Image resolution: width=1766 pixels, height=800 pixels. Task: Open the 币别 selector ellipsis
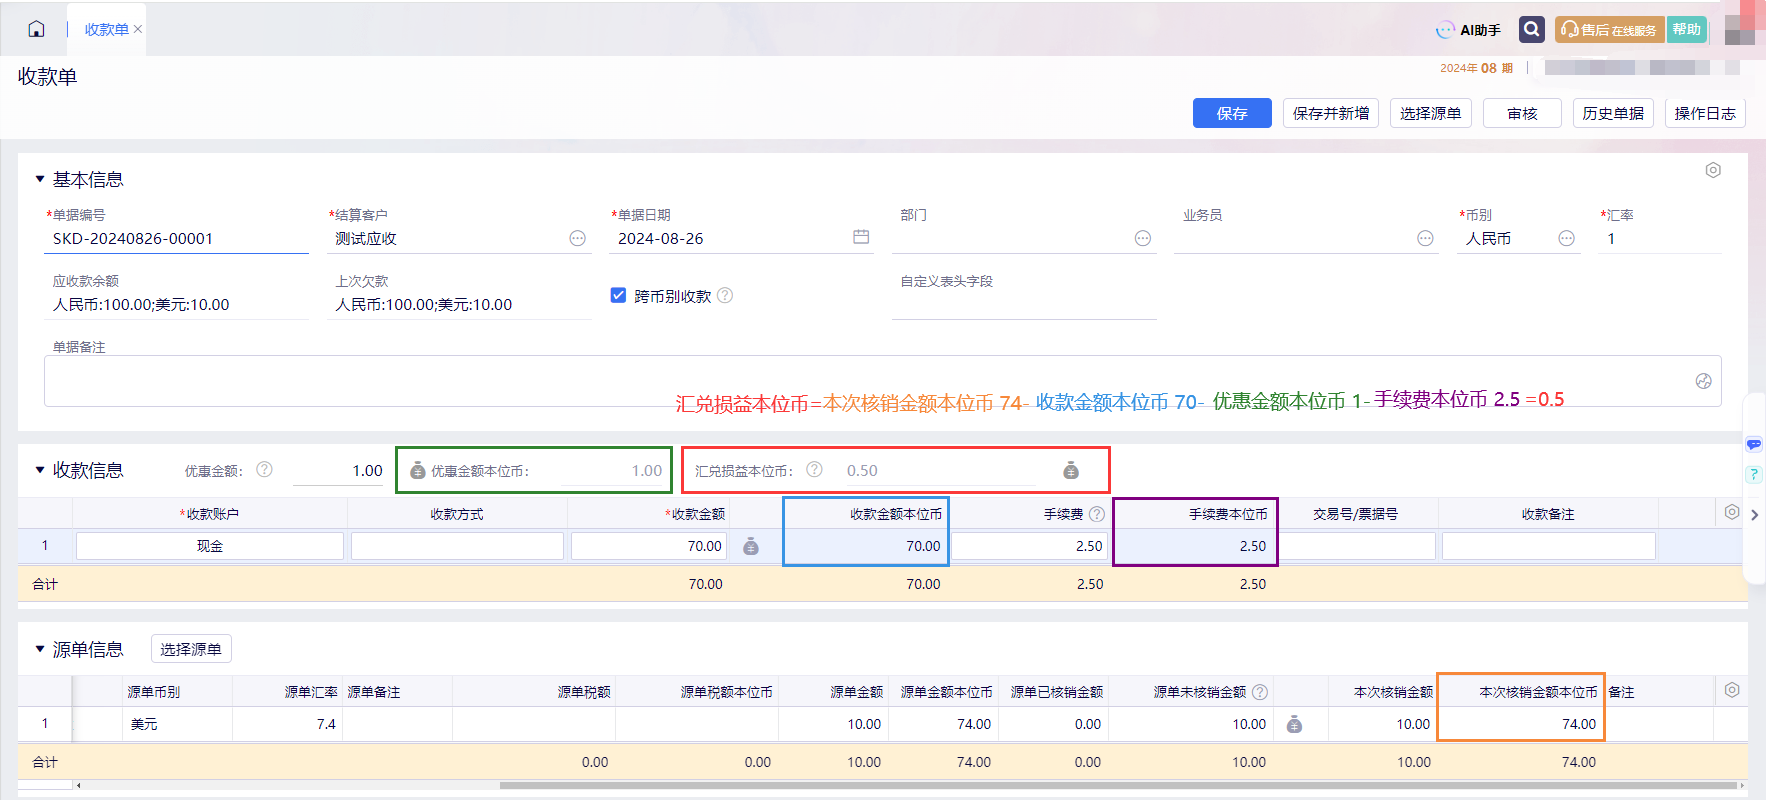pos(1567,238)
